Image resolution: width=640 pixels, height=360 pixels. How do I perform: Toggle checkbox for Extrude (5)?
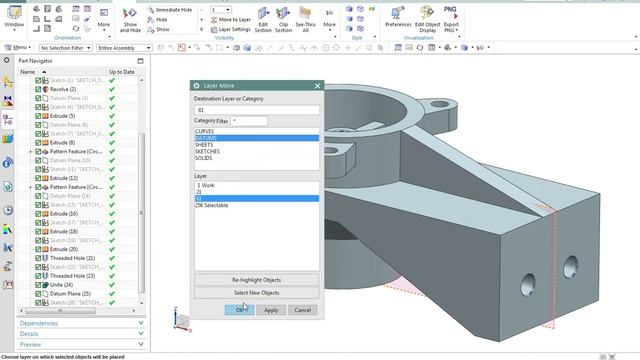(38, 116)
